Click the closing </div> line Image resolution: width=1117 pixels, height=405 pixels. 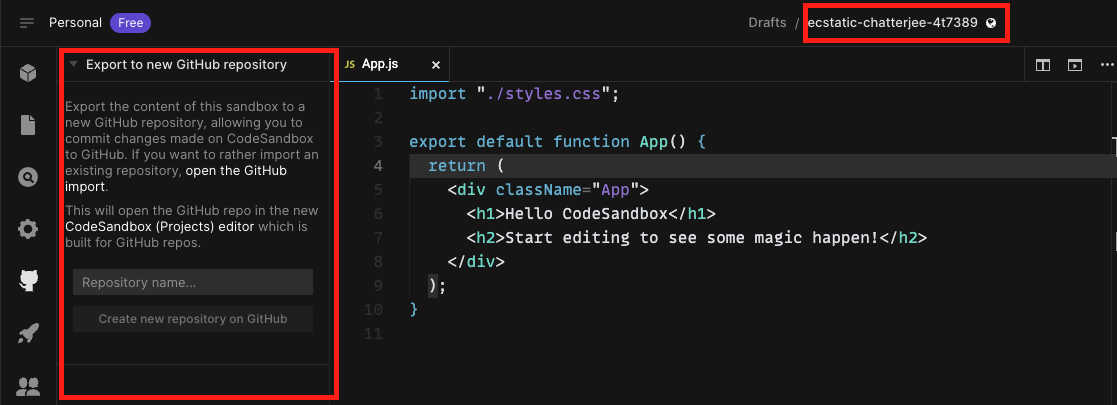pos(476,261)
